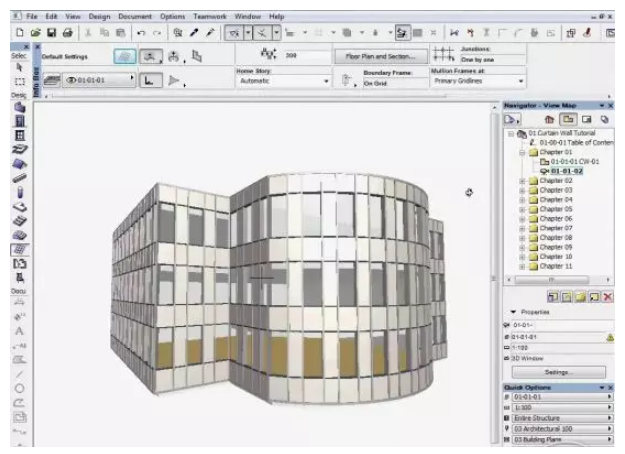Select the Wall tool in the Toolbox
The image size is (625, 454).
pos(20,107)
